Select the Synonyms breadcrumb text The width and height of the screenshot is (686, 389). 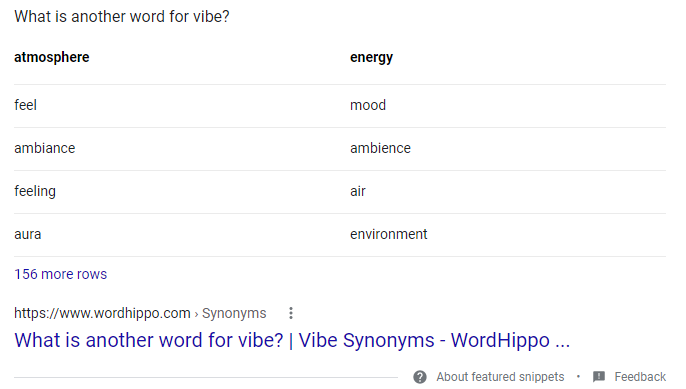(234, 313)
